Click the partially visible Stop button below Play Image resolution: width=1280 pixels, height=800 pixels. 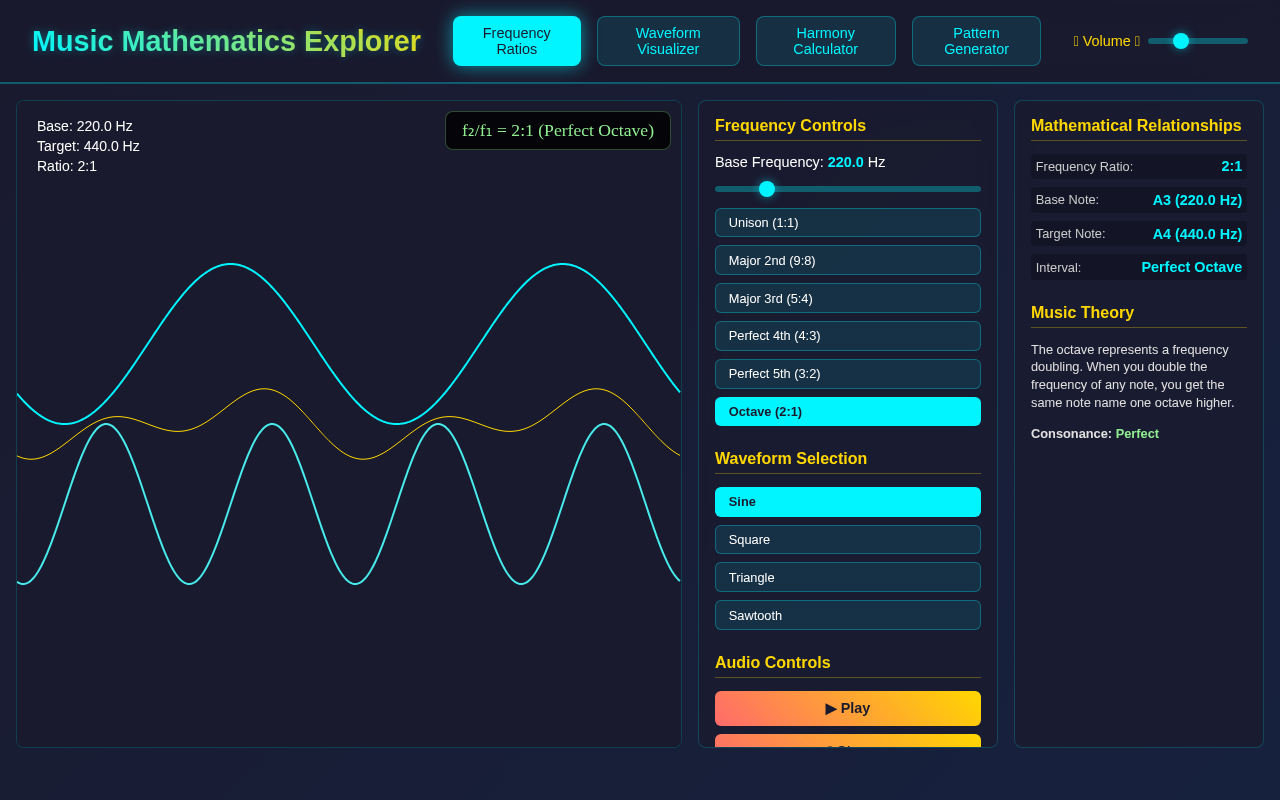click(847, 745)
